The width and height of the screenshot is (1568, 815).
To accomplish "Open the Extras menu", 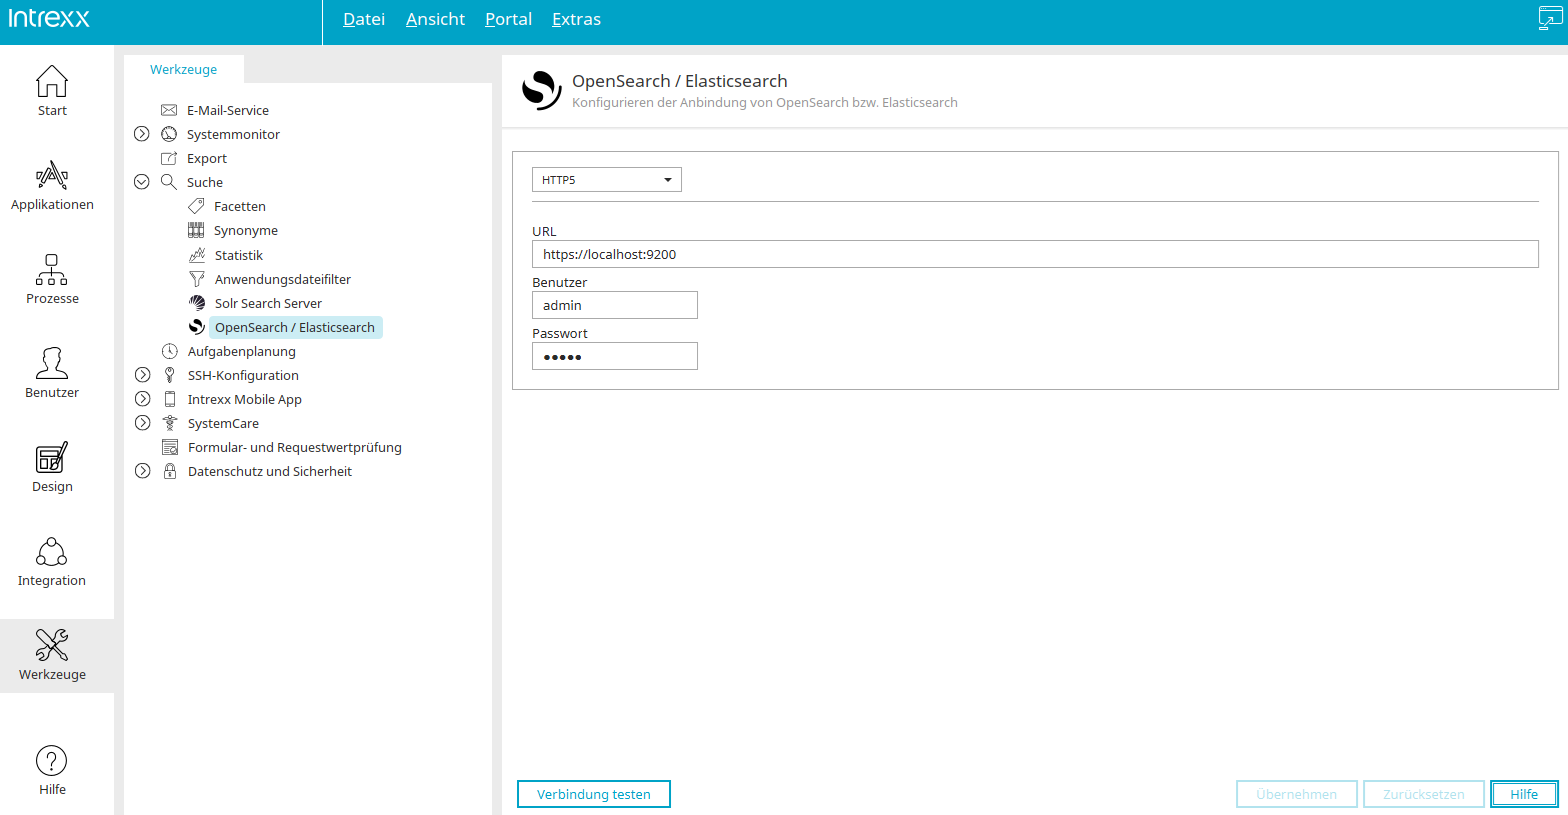I will coord(576,19).
